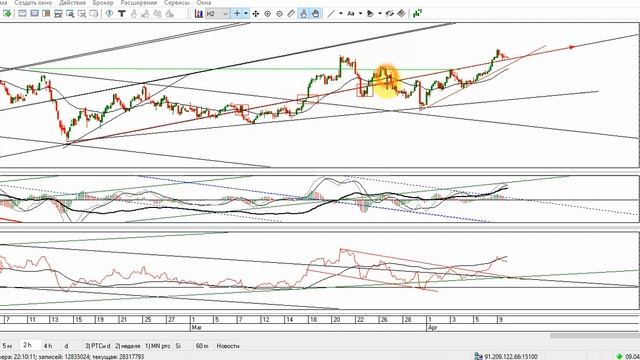Viewport: 640px width, 360px height.
Task: Click the table window icon
Action: [58, 14]
